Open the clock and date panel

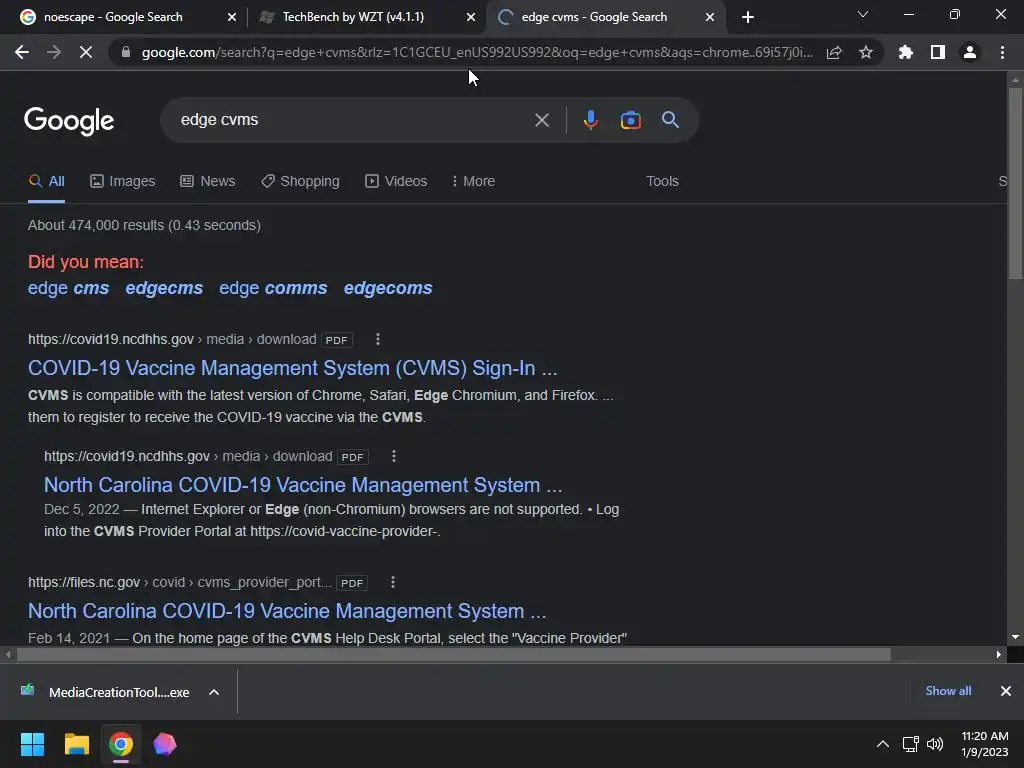tap(985, 744)
